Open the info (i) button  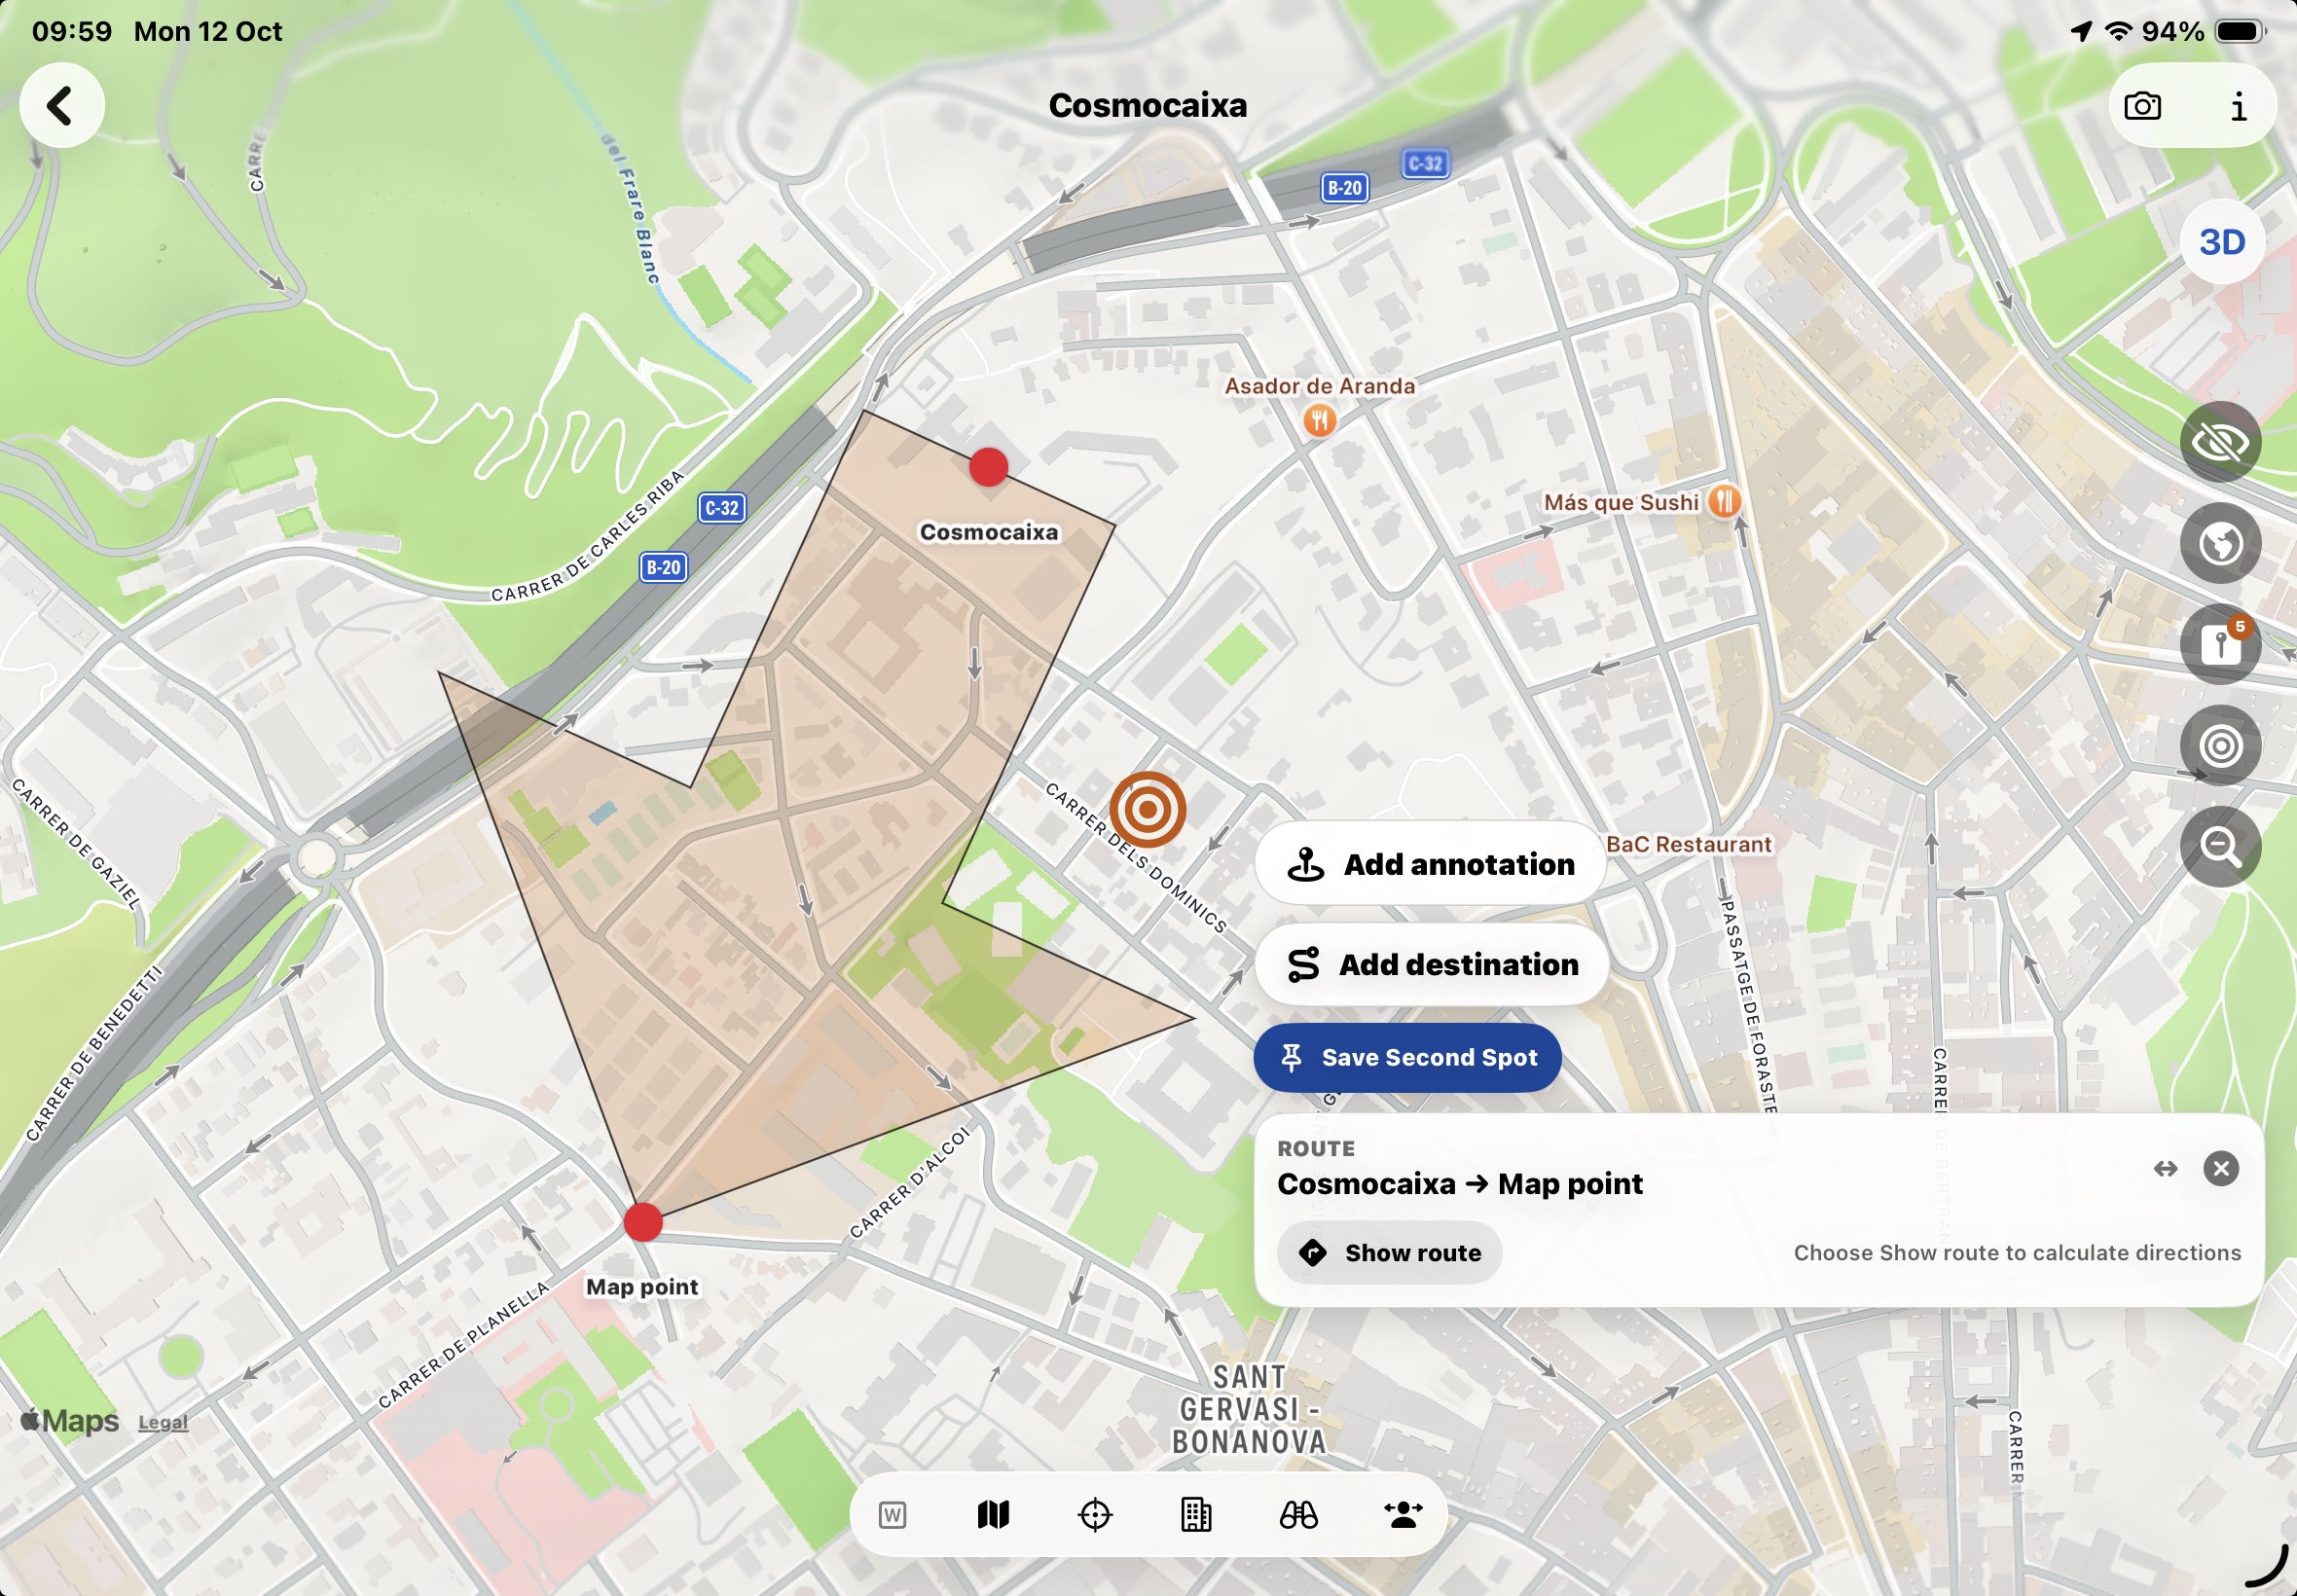tap(2238, 106)
